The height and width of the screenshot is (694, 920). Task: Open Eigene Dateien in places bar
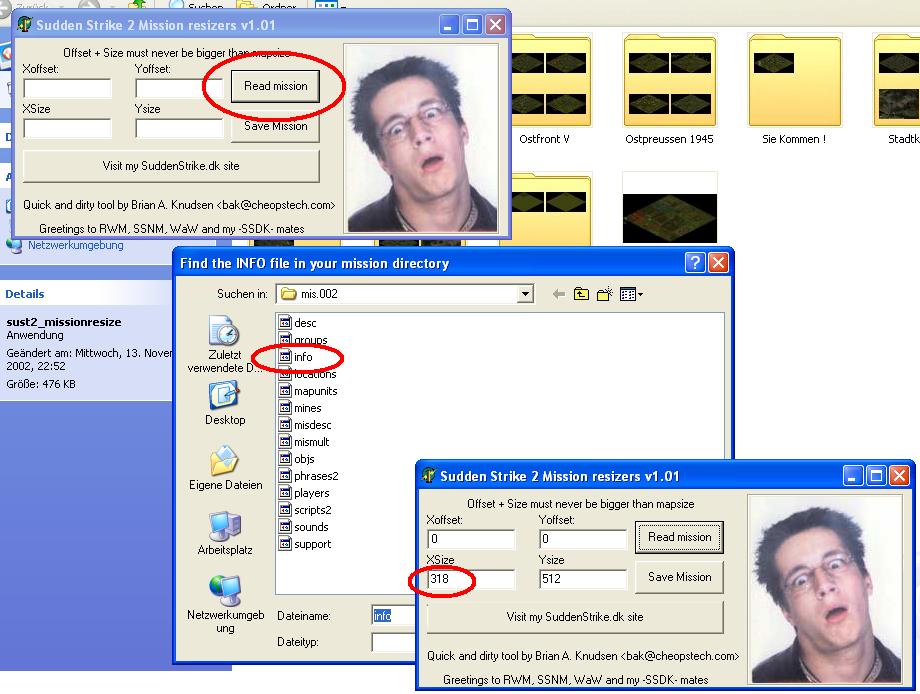click(x=225, y=468)
